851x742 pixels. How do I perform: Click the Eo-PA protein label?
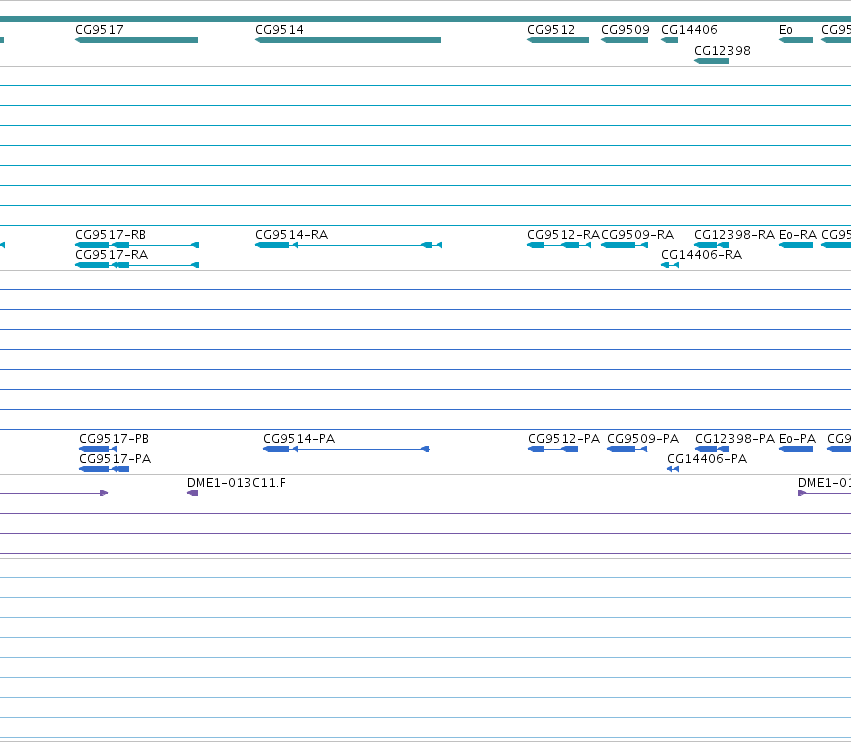(x=797, y=439)
